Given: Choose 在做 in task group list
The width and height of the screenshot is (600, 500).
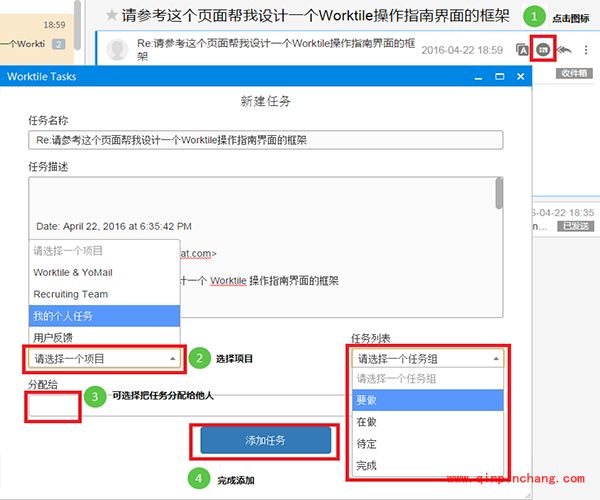Looking at the screenshot, I should (x=428, y=422).
